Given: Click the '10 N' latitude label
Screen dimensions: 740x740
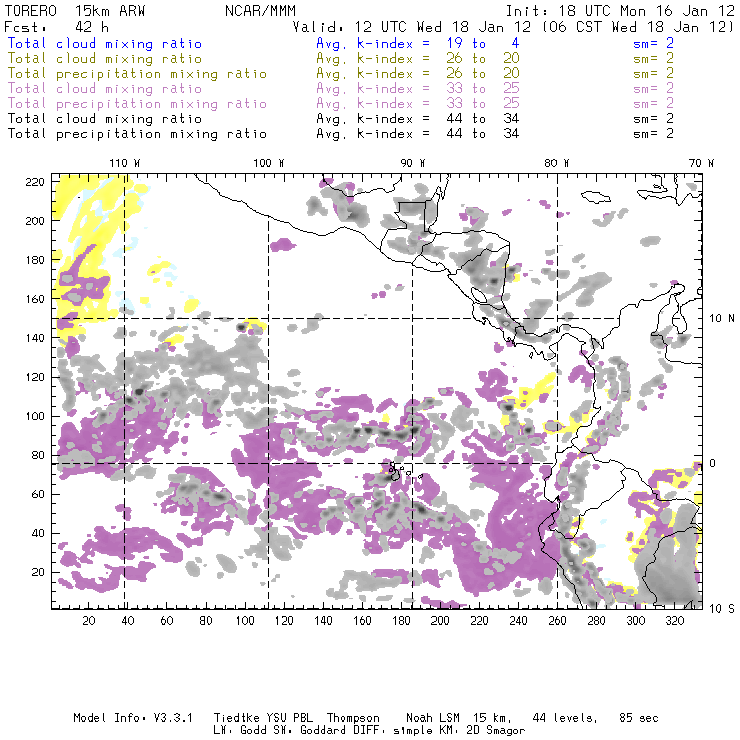Looking at the screenshot, I should point(722,319).
